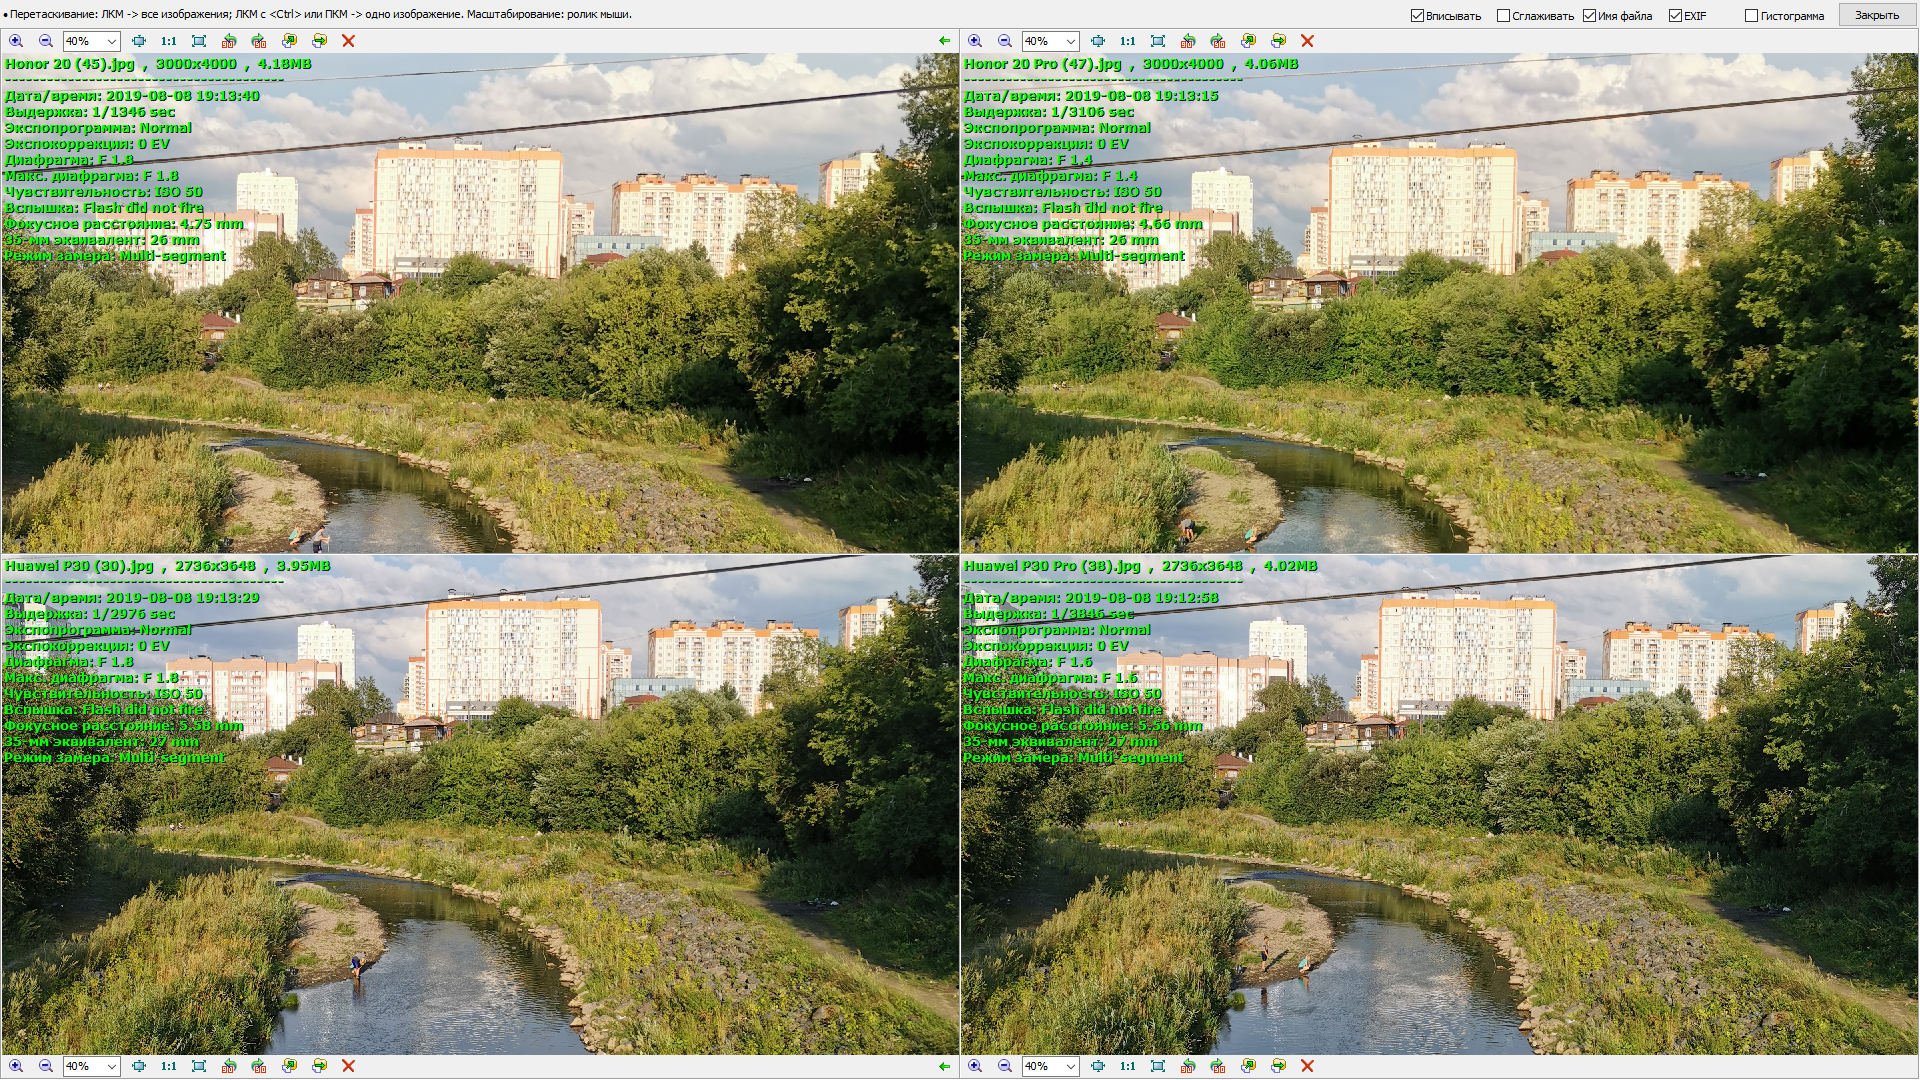This screenshot has width=1920, height=1080.
Task: Enable the Сглаживать checkbox
Action: tap(1503, 15)
